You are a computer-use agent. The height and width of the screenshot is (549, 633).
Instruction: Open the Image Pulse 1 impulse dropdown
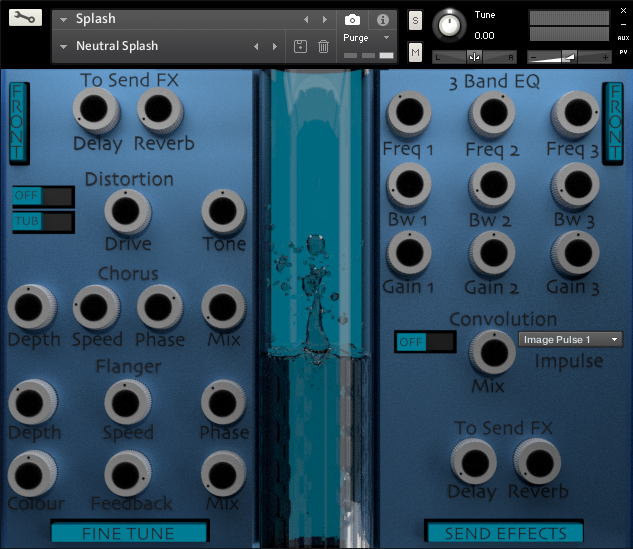point(570,339)
